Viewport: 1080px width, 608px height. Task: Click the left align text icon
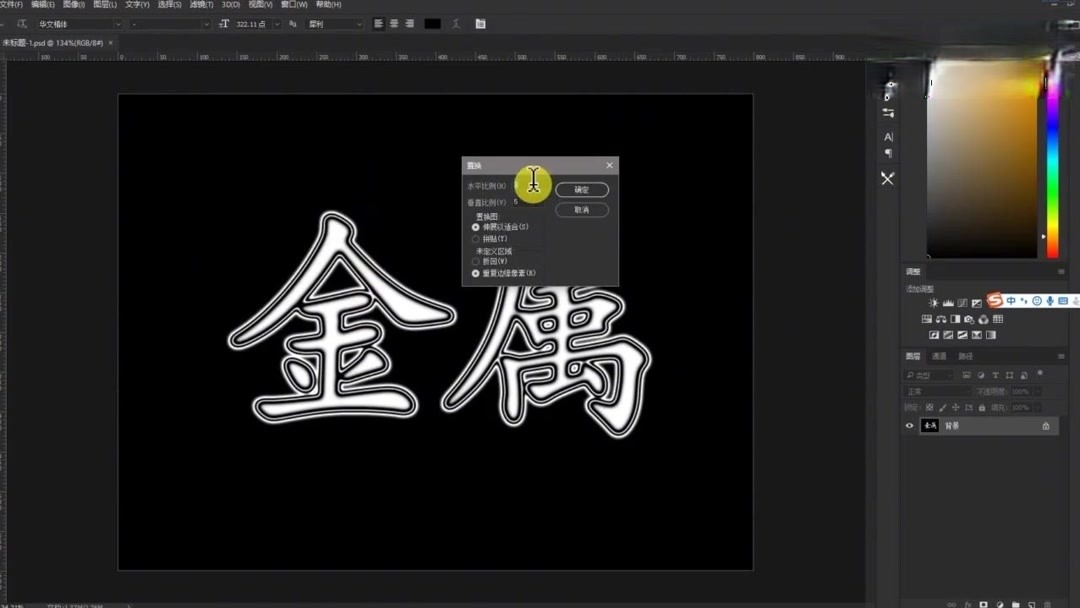378,23
